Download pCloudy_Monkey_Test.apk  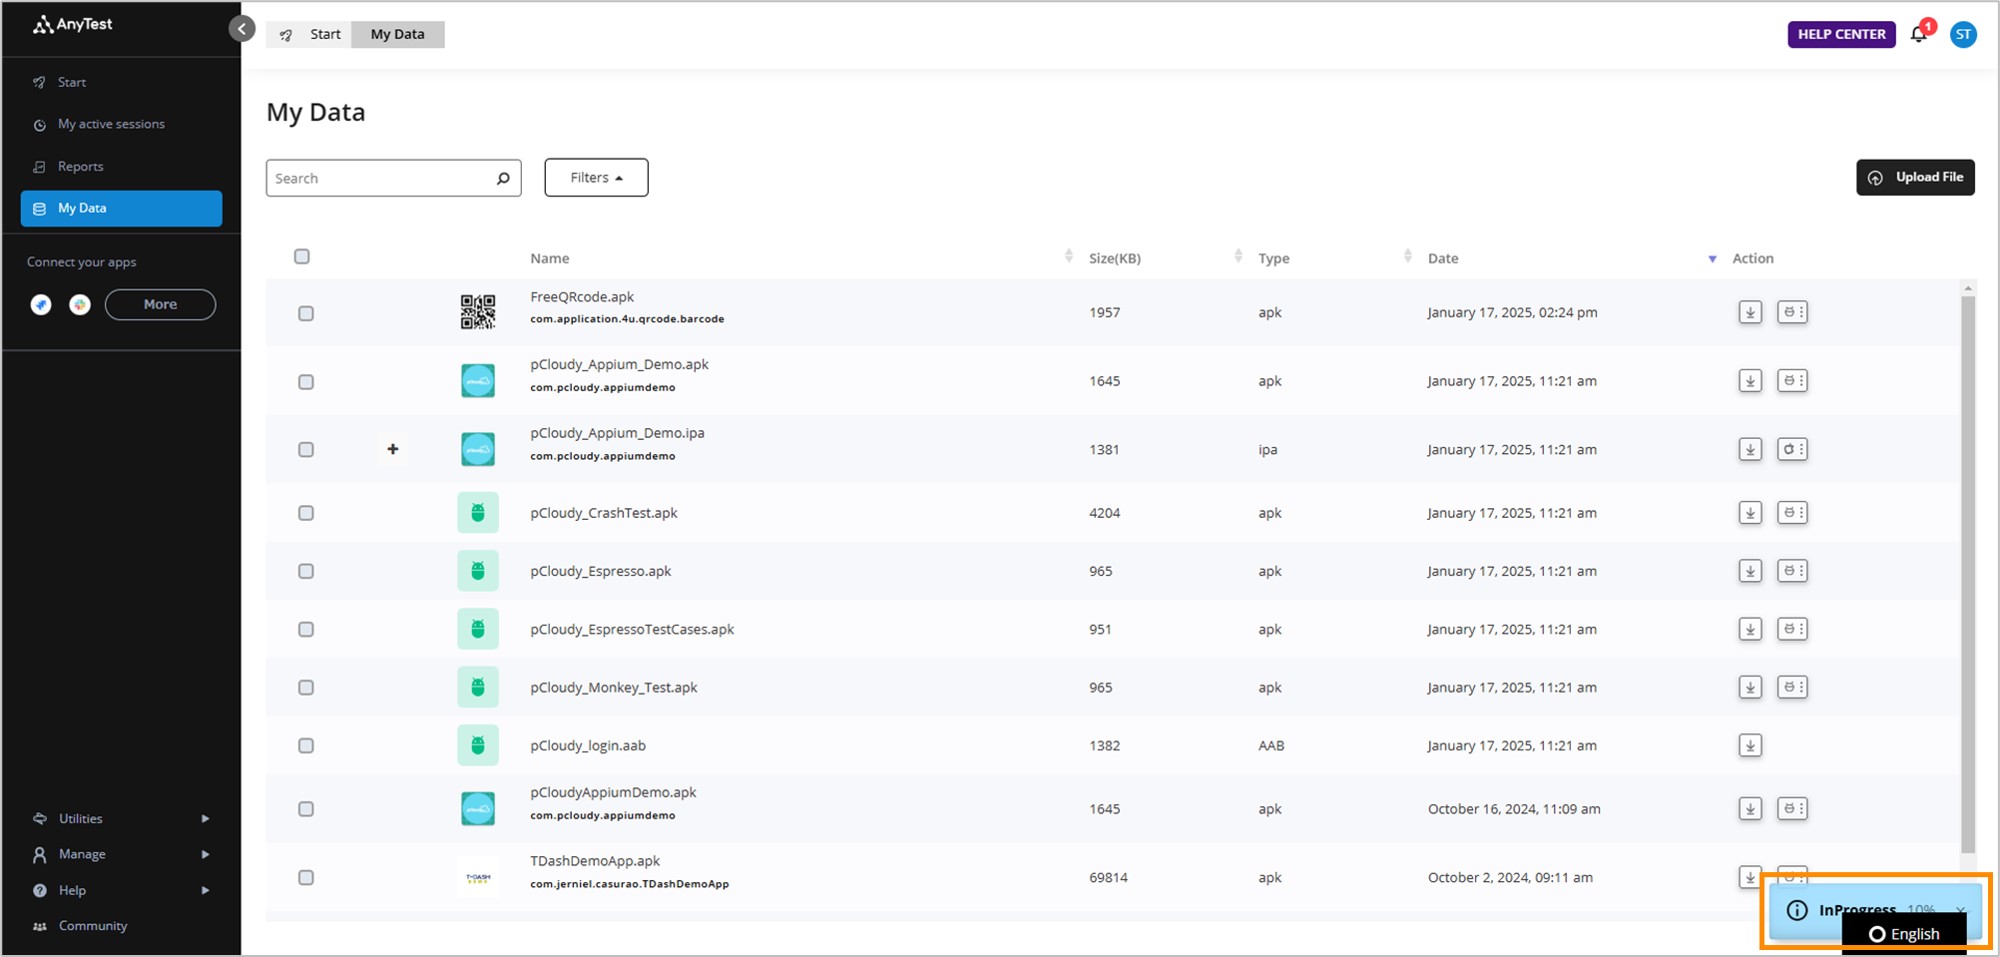click(1750, 687)
